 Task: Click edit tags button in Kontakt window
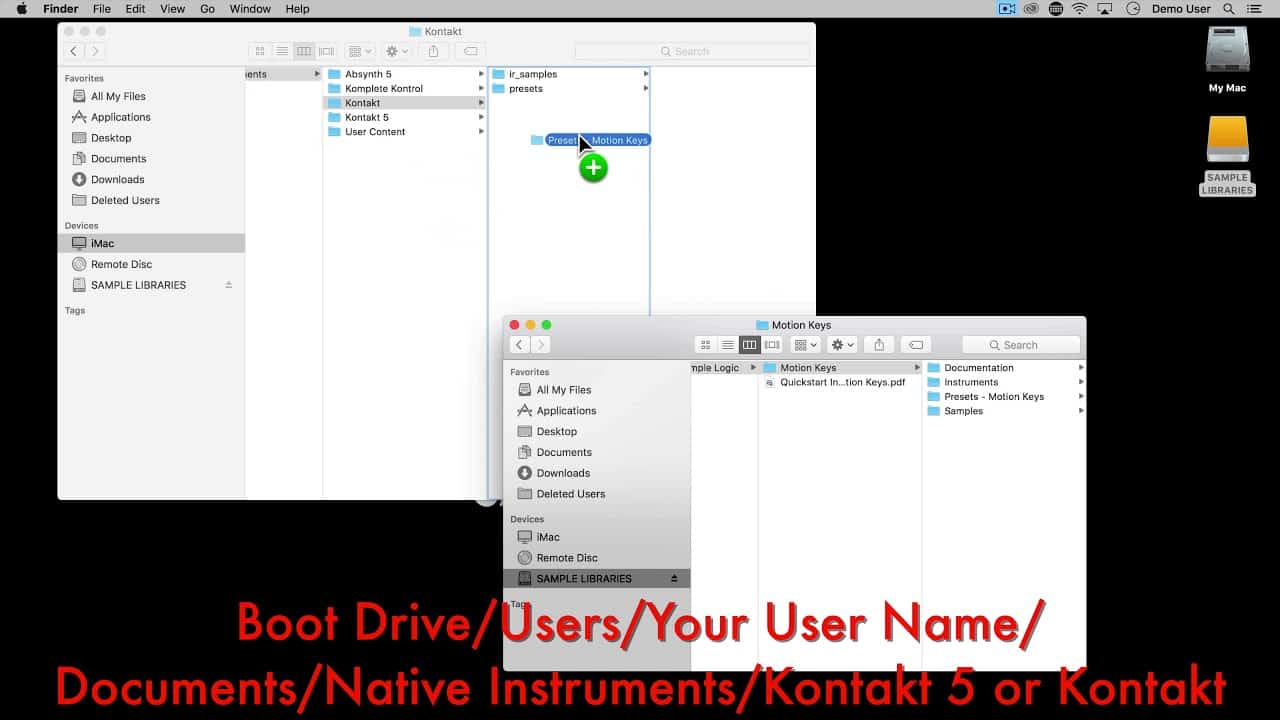[x=470, y=51]
